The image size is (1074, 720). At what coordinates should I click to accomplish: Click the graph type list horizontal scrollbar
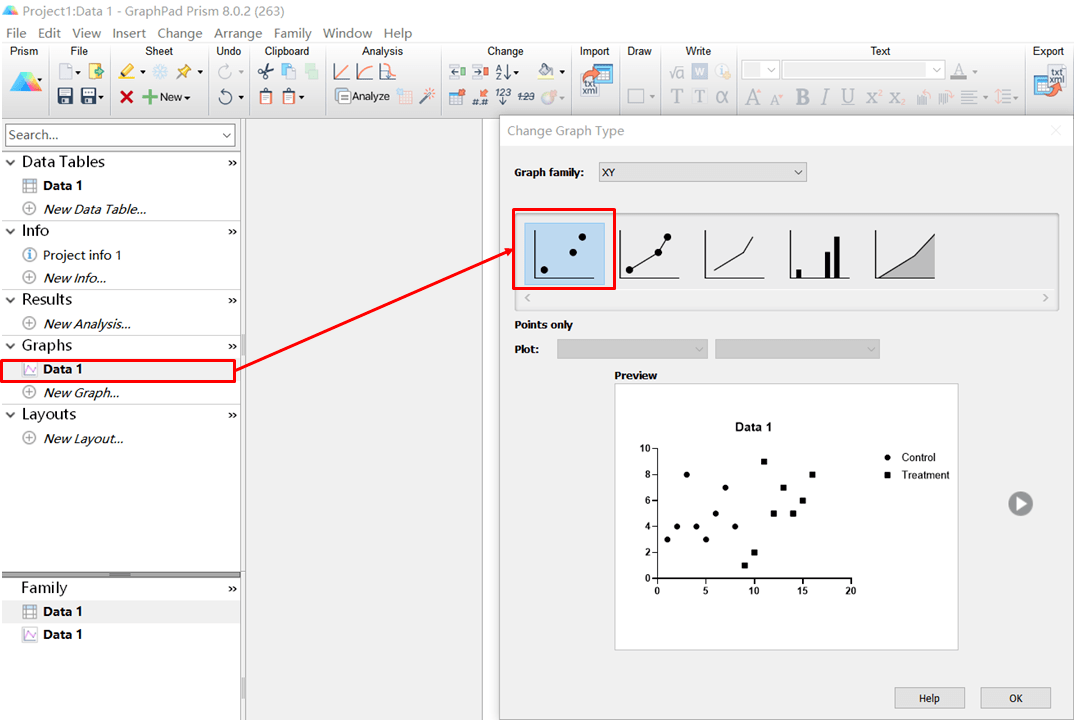tap(785, 298)
